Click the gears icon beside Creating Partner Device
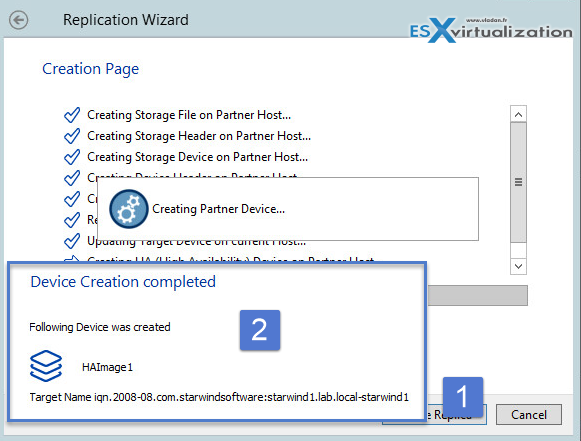Viewport: 581px width, 441px height. (129, 209)
